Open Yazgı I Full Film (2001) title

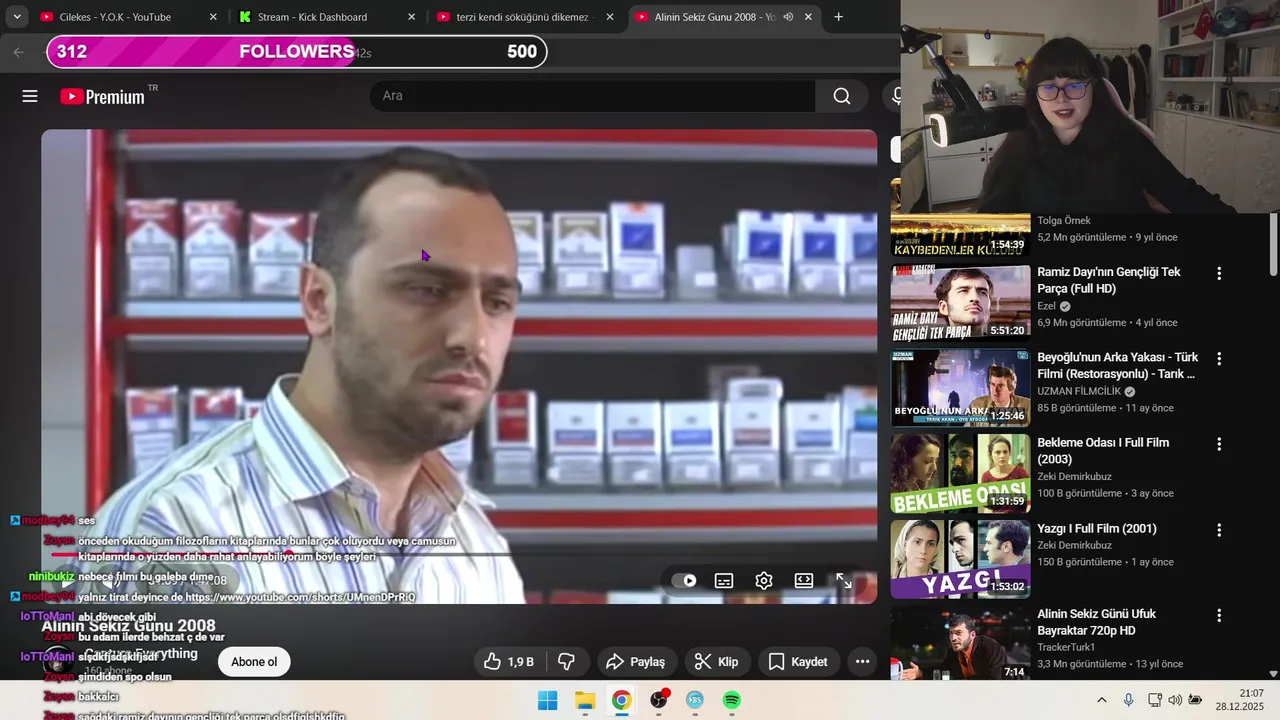click(1097, 528)
